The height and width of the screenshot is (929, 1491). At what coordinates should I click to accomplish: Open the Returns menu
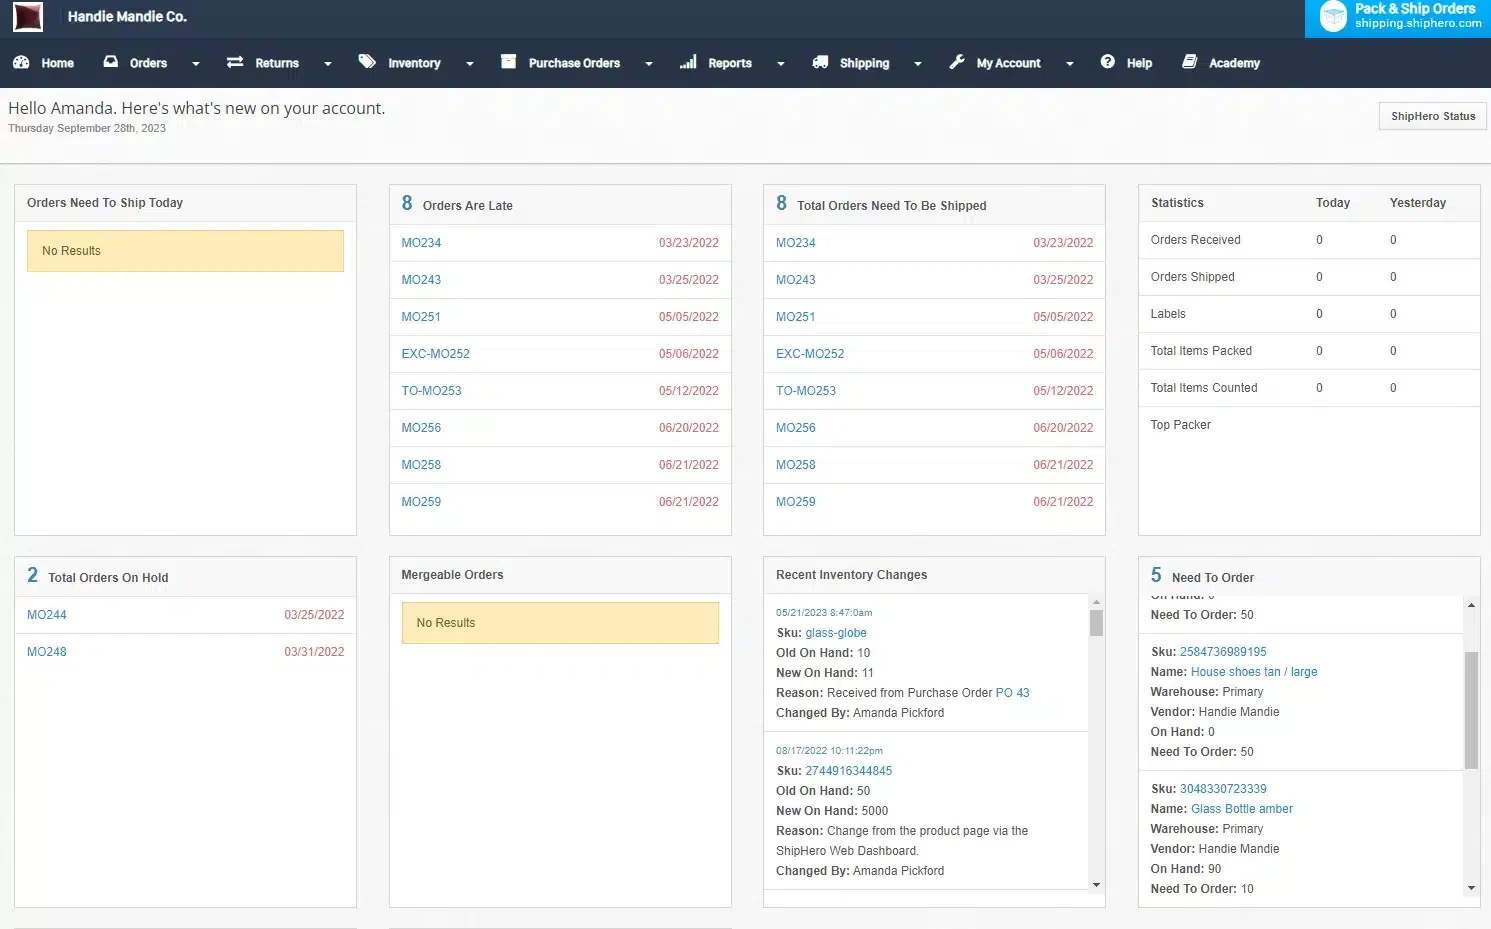pos(277,63)
